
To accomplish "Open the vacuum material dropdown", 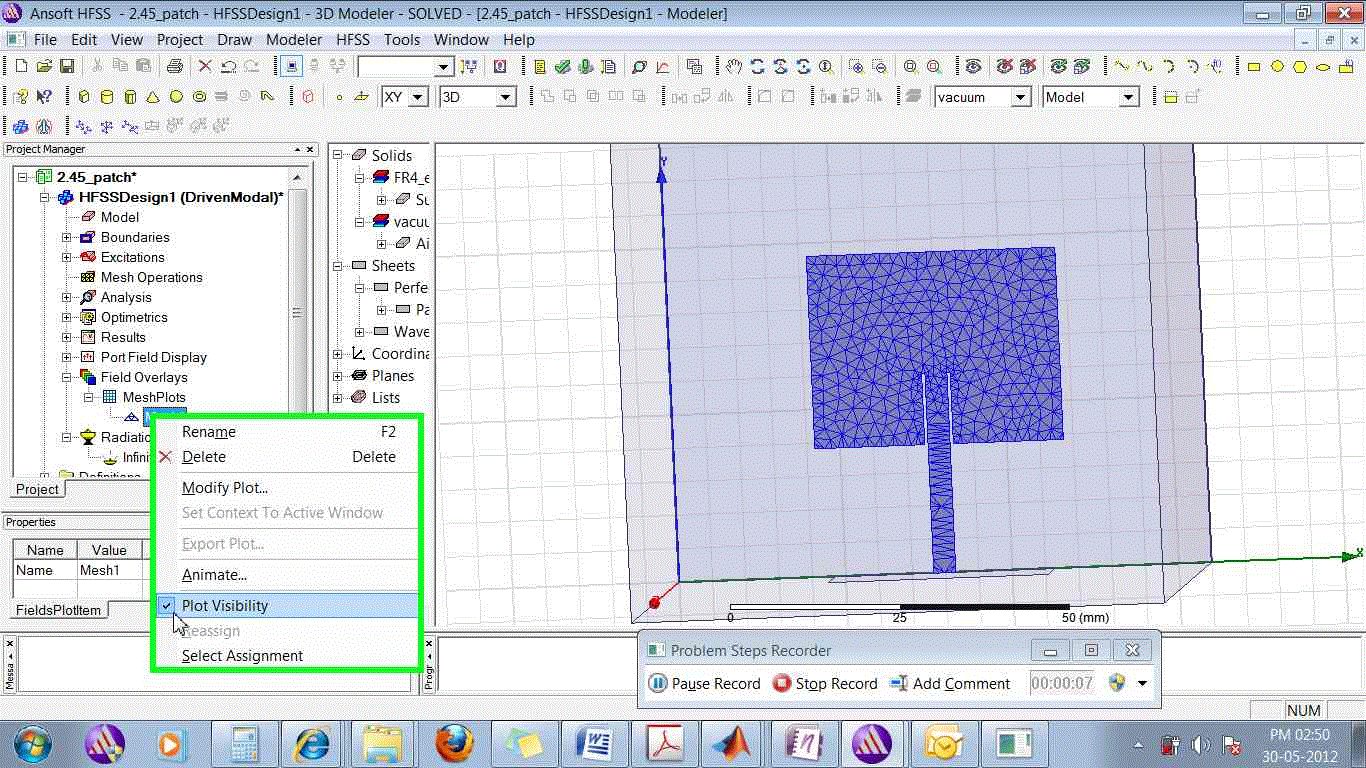I will pos(1020,97).
